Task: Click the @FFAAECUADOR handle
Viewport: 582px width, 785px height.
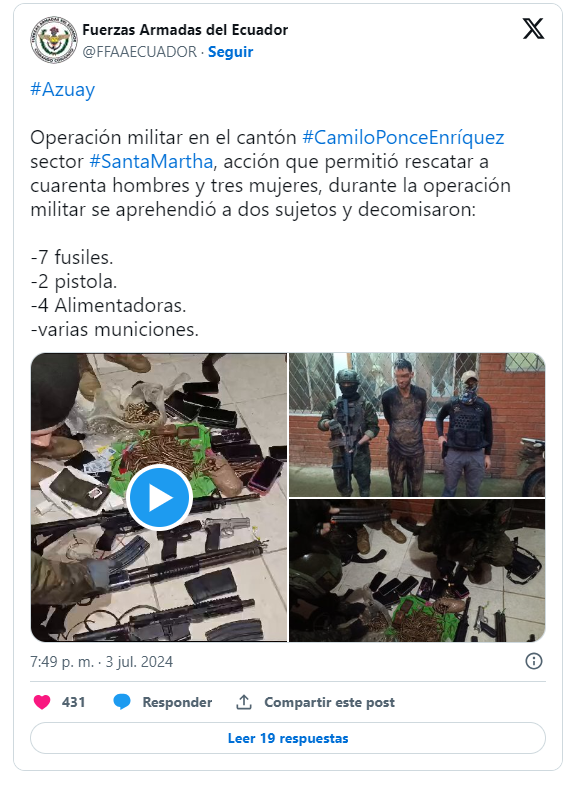Action: [140, 52]
